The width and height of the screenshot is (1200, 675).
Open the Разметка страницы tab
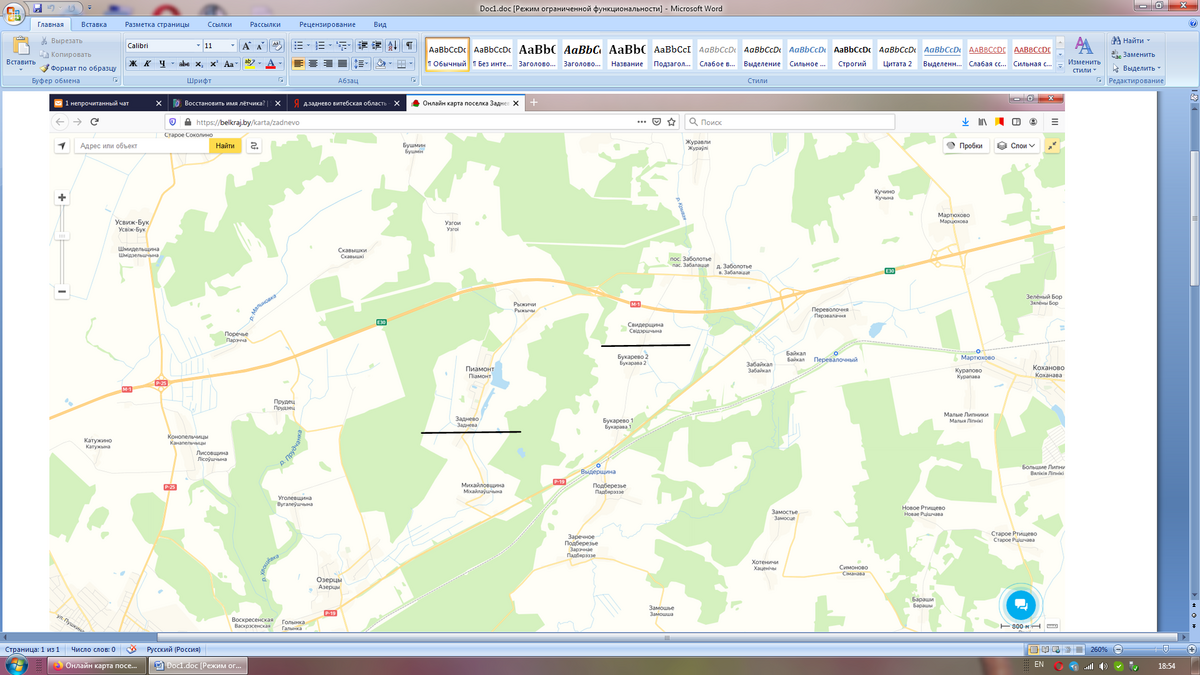pos(159,23)
